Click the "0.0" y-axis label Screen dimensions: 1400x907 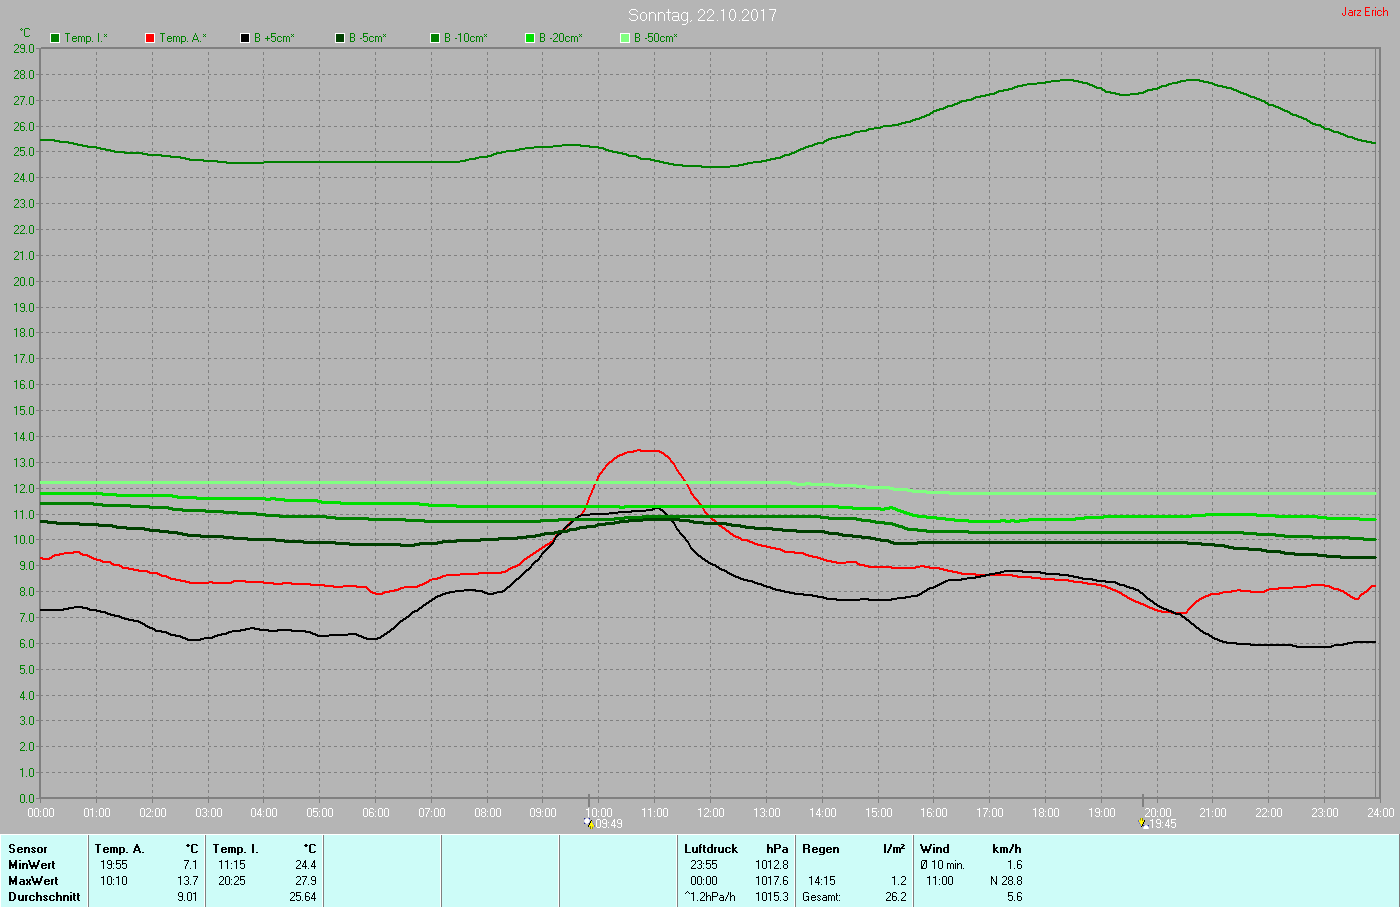(27, 798)
